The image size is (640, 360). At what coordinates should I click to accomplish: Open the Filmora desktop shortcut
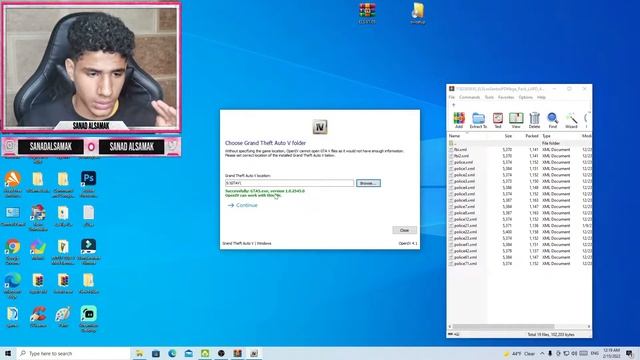pos(89,252)
